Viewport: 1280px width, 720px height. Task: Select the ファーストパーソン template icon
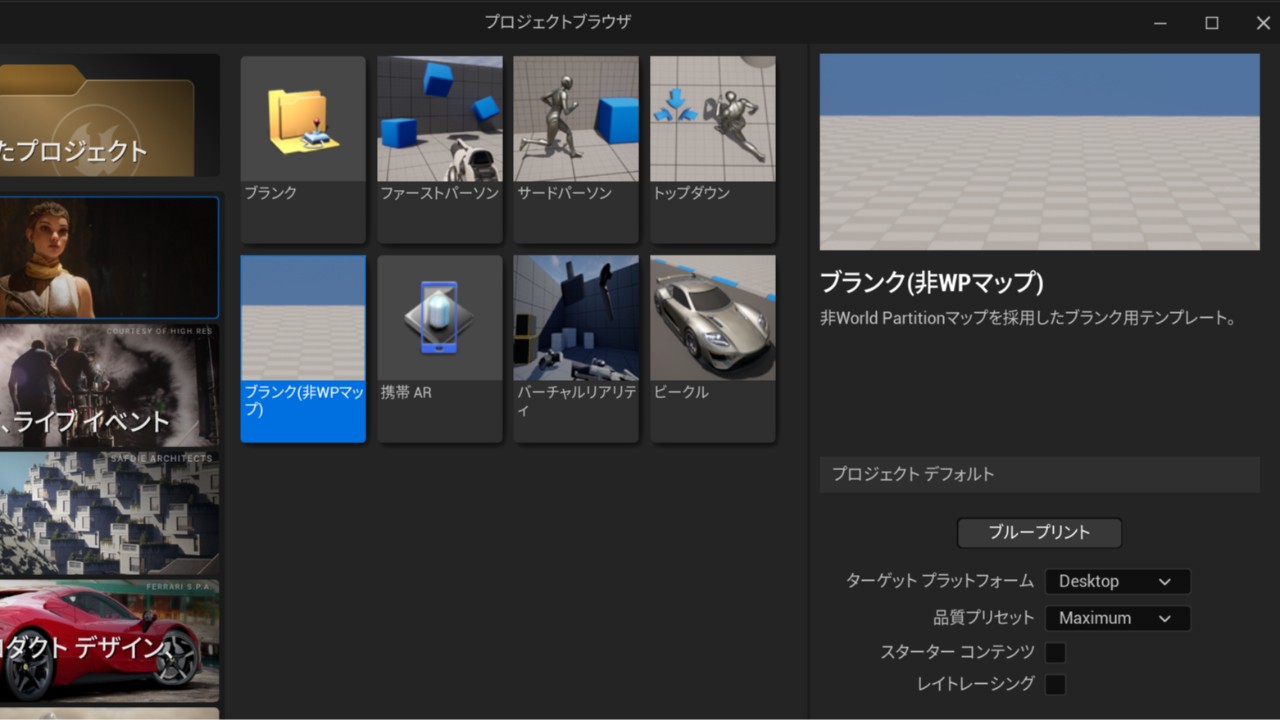click(x=440, y=118)
